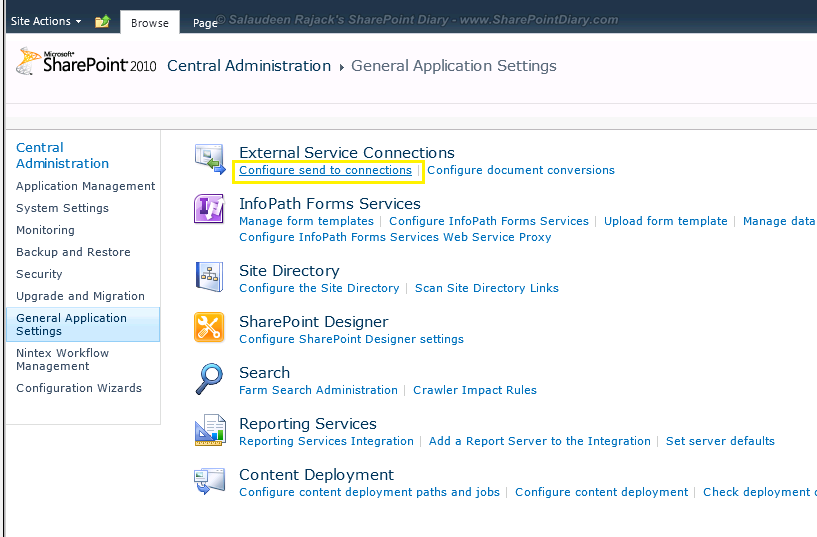Click Reporting Services heading text
The width and height of the screenshot is (817, 537).
(x=307, y=424)
